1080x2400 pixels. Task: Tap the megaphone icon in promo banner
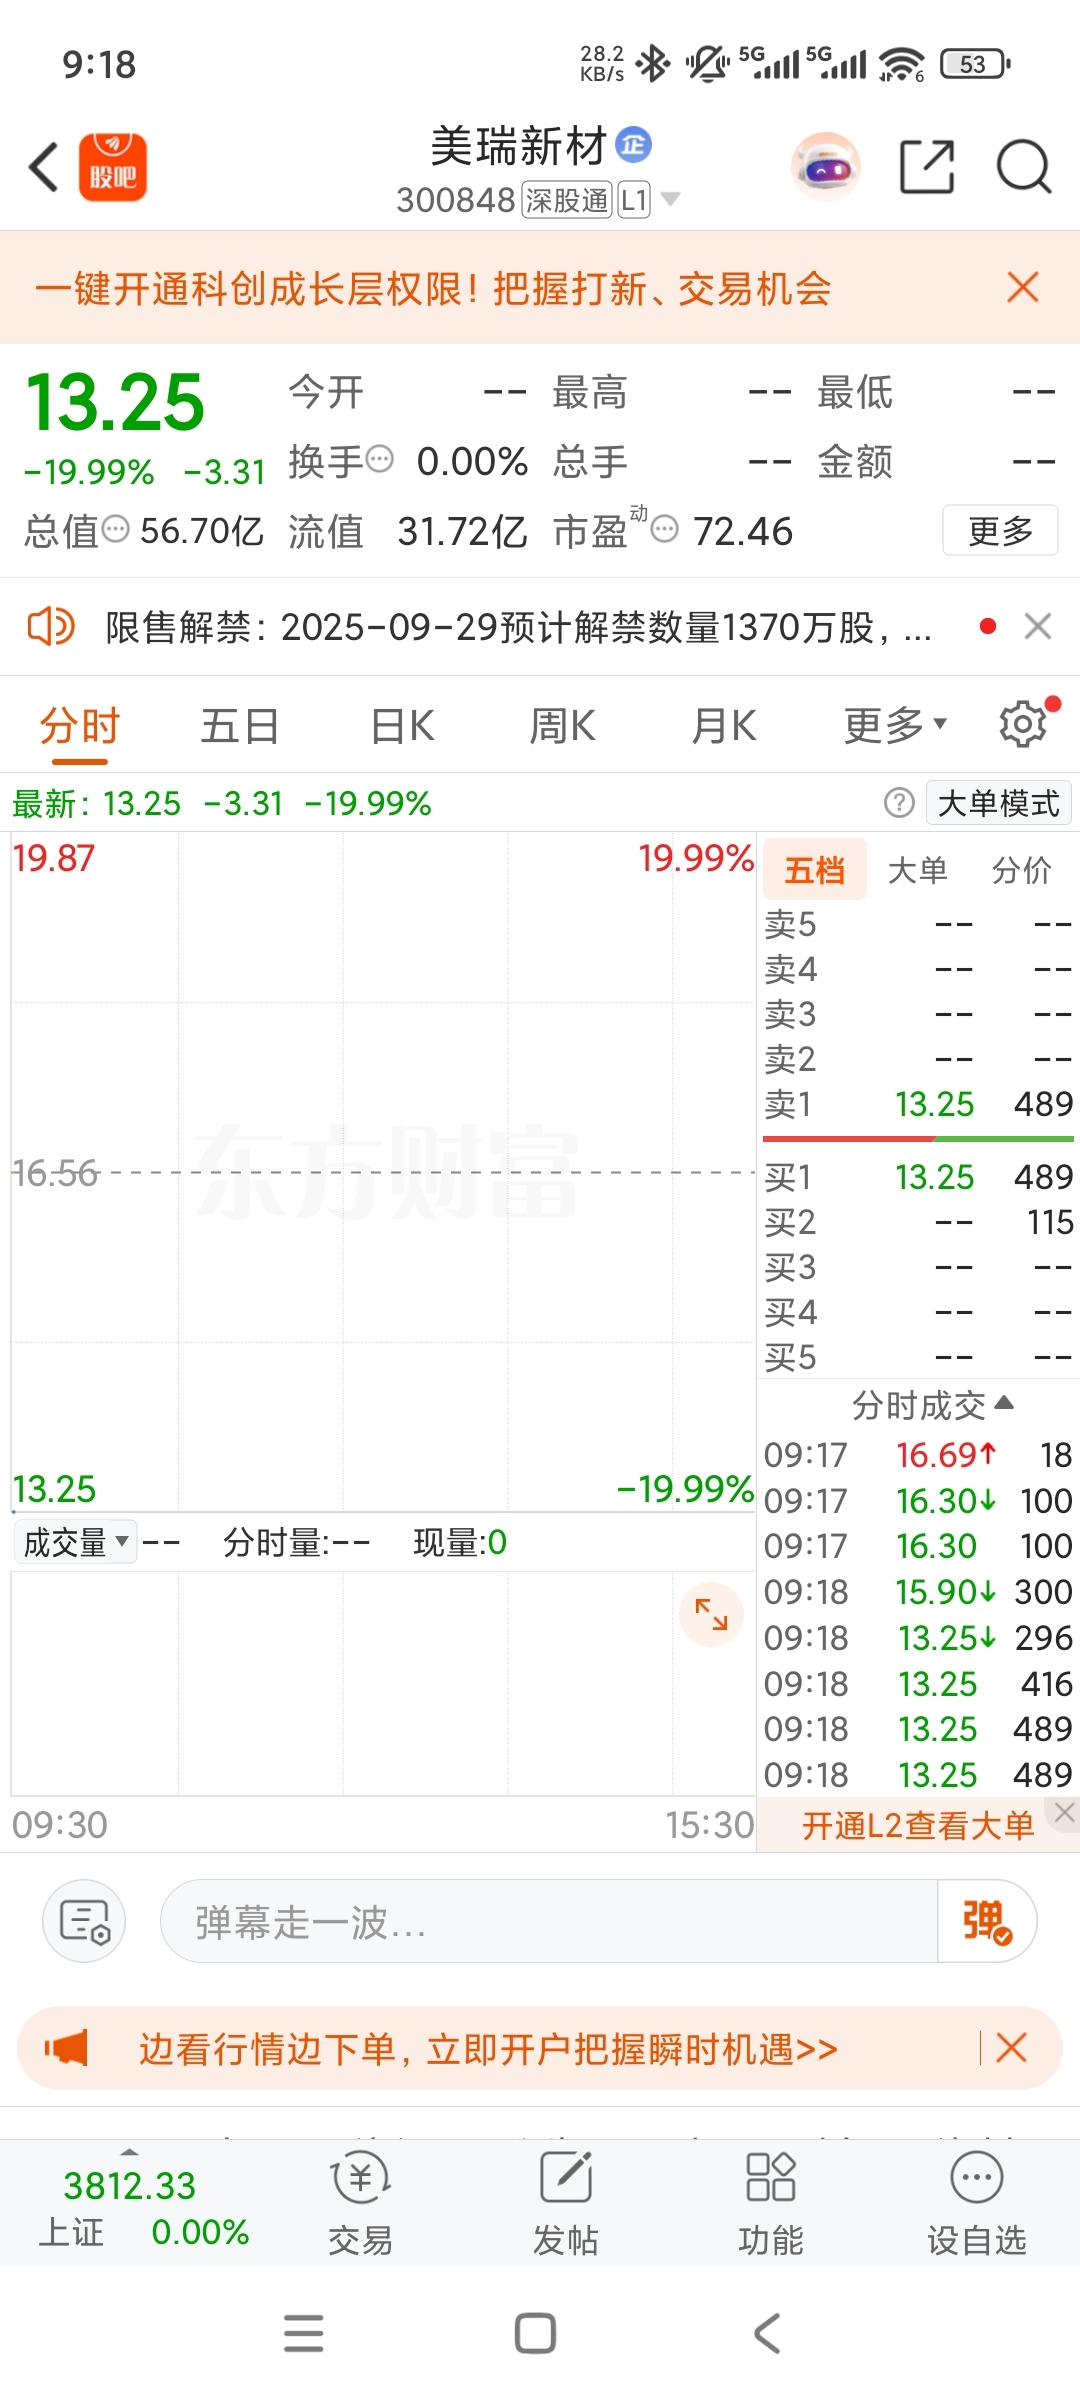point(66,2048)
